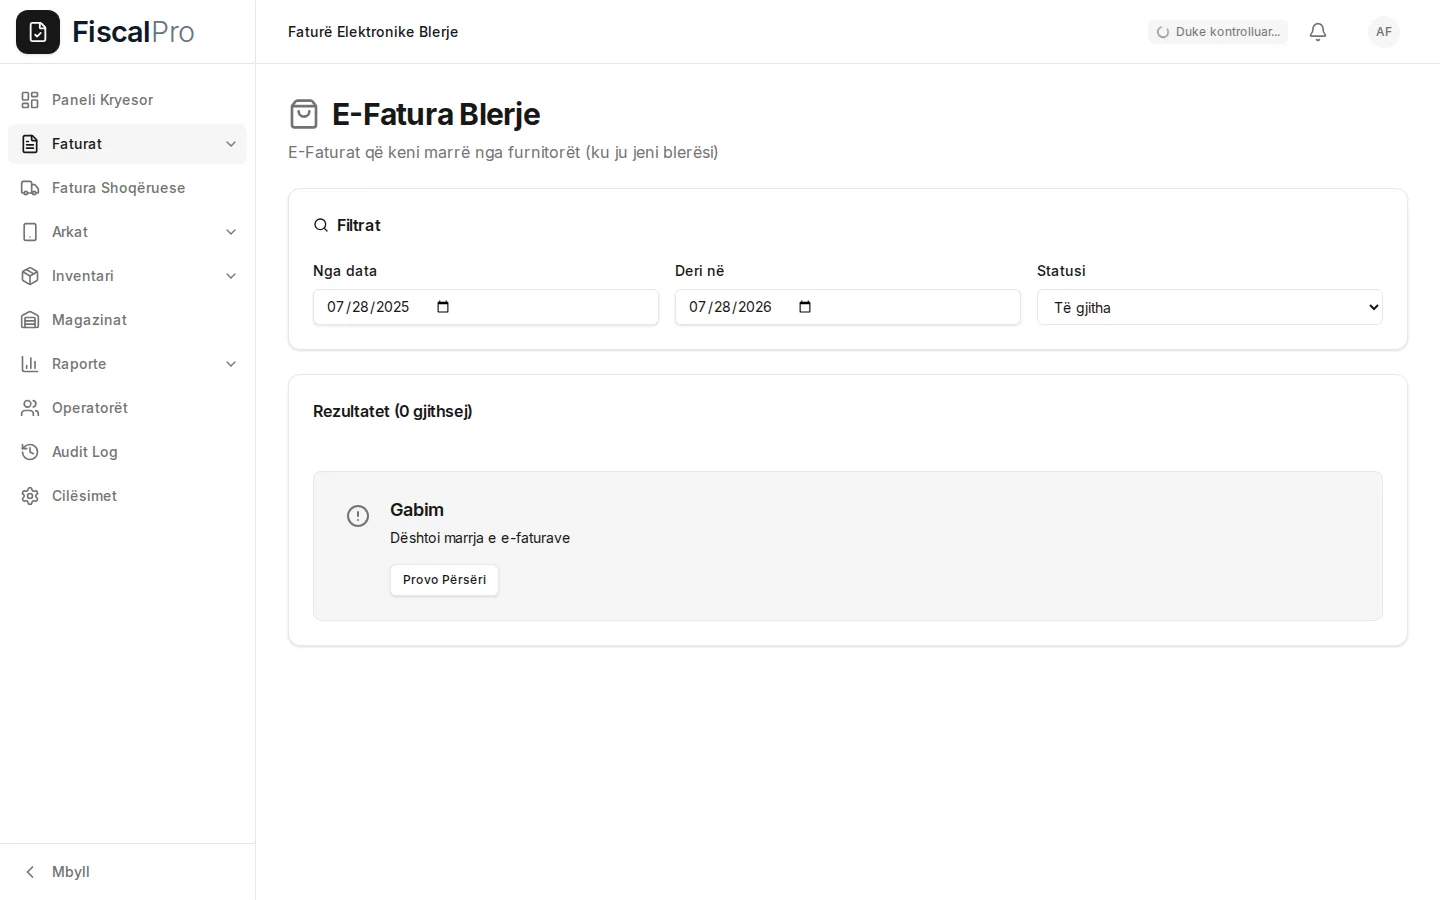This screenshot has height=900, width=1440.
Task: Navigate to Magazinat
Action: (127, 320)
